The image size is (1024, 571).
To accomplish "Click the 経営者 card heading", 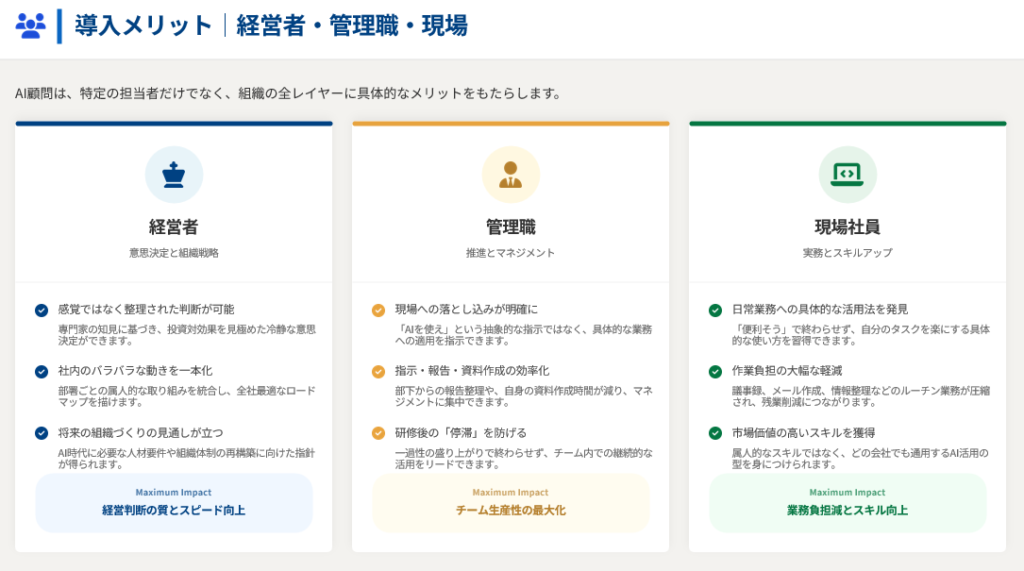I will 174,227.
